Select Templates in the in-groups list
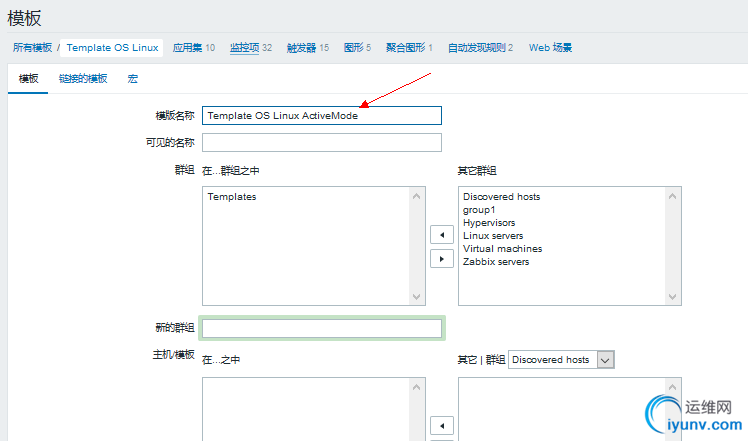The height and width of the screenshot is (441, 748). pos(232,197)
